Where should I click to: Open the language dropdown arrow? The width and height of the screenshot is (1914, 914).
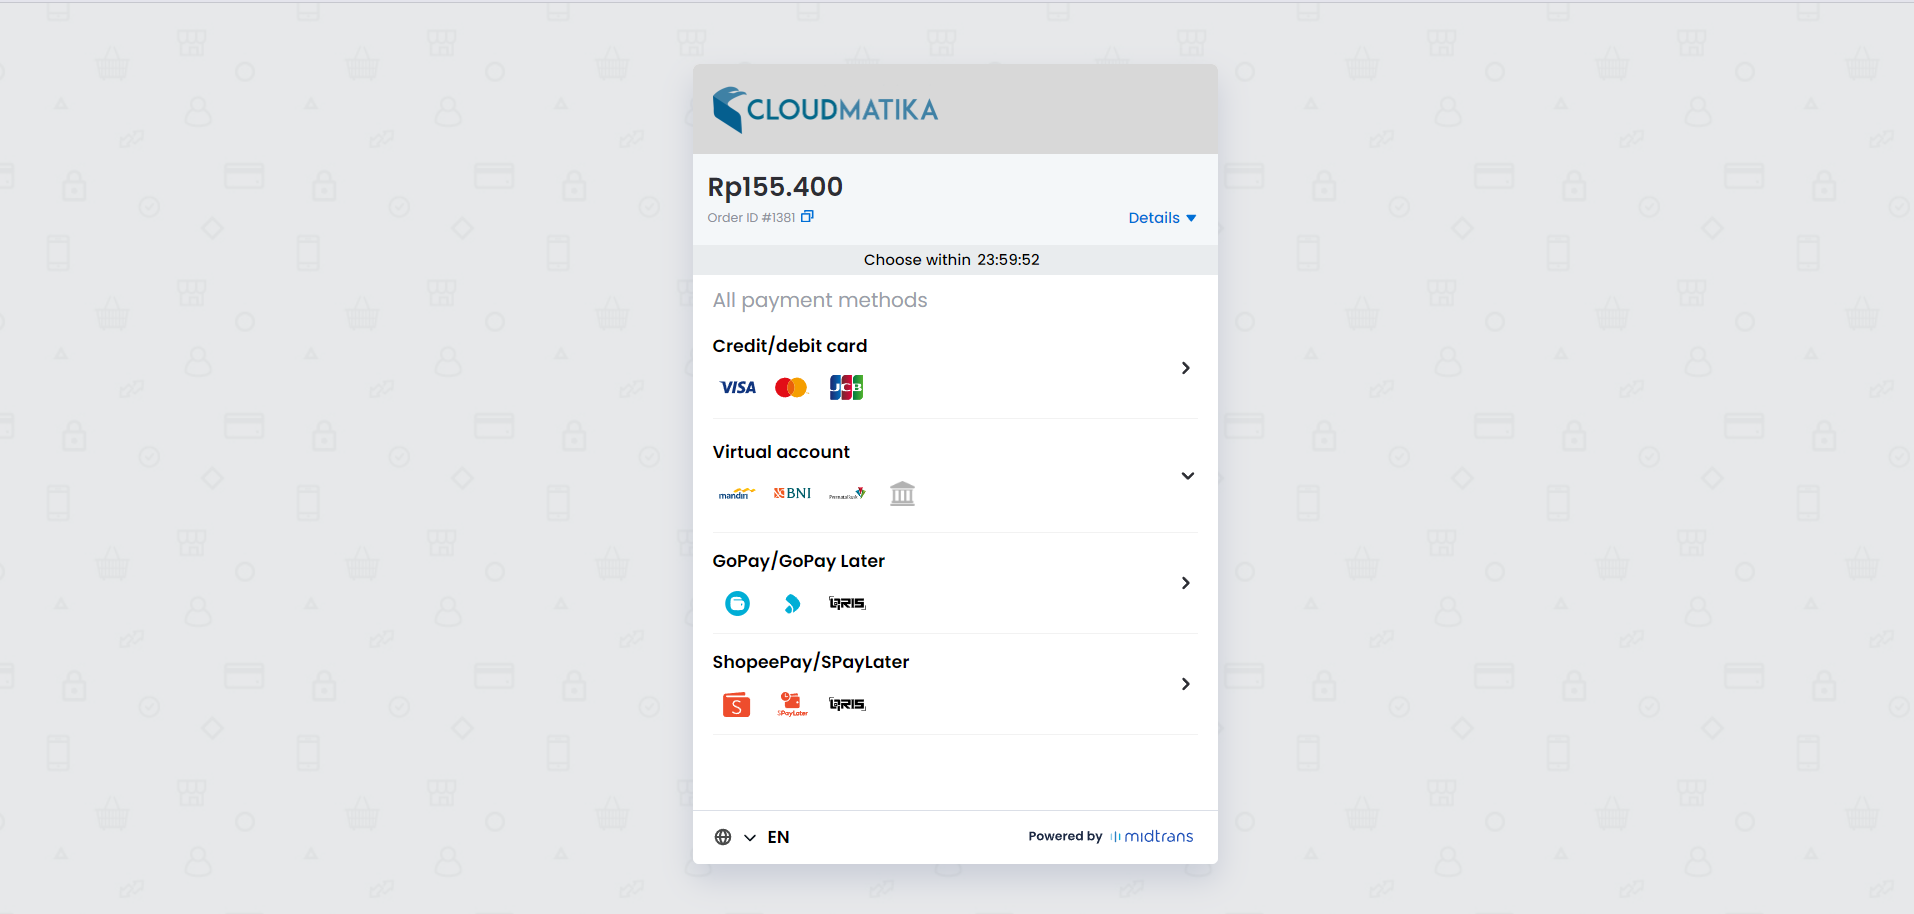click(750, 838)
